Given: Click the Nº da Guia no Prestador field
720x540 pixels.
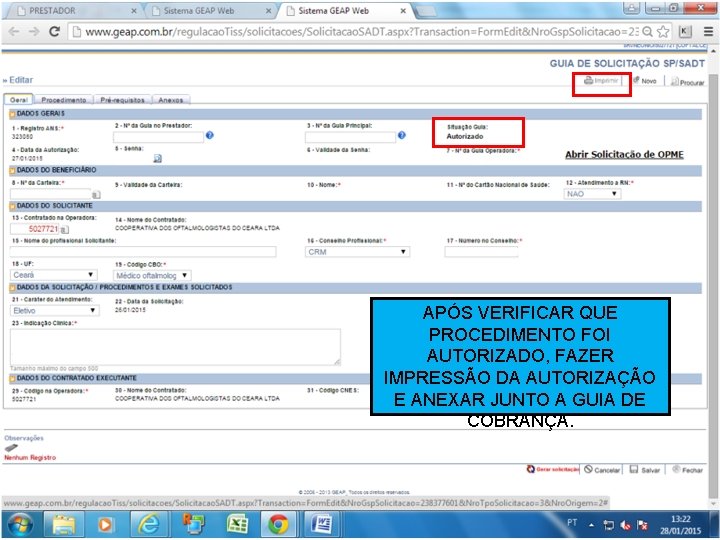Looking at the screenshot, I should pos(158,137).
